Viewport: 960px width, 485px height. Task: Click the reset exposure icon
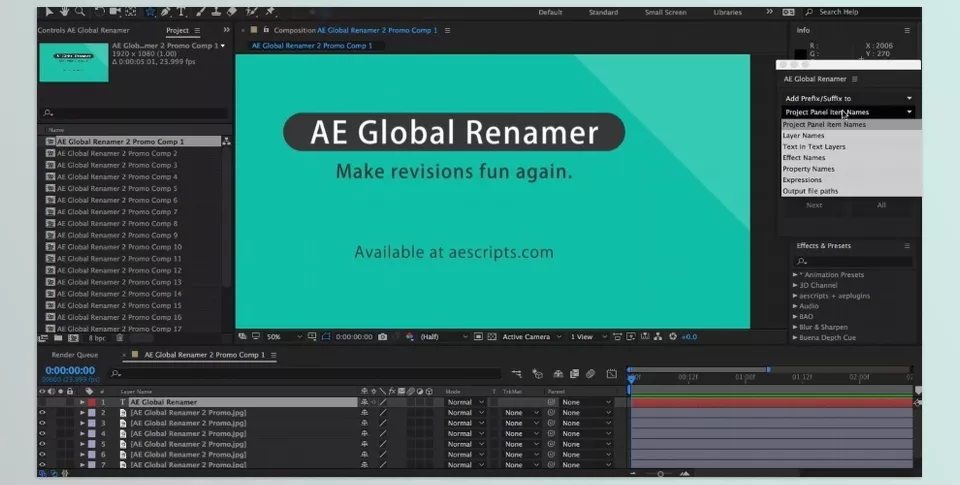[x=673, y=337]
